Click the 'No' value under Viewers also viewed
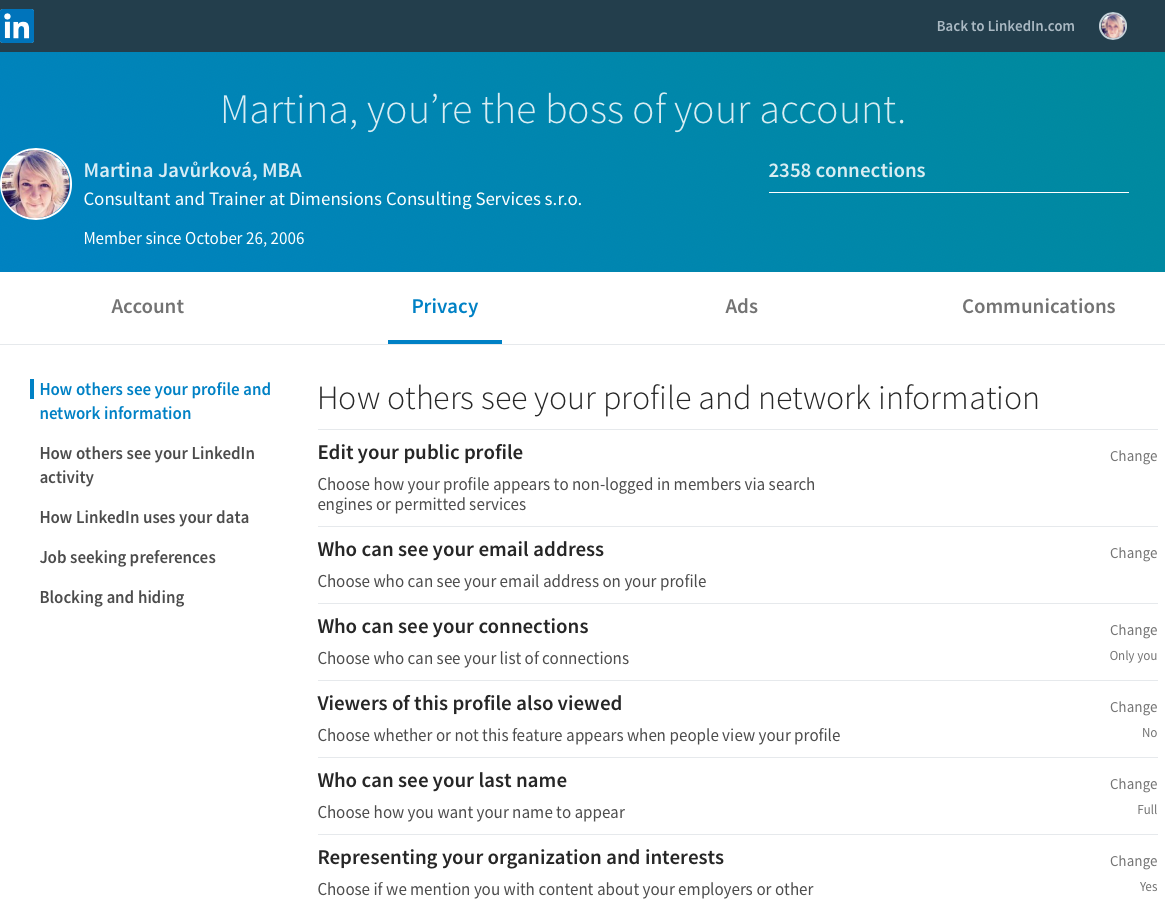 pos(1149,733)
